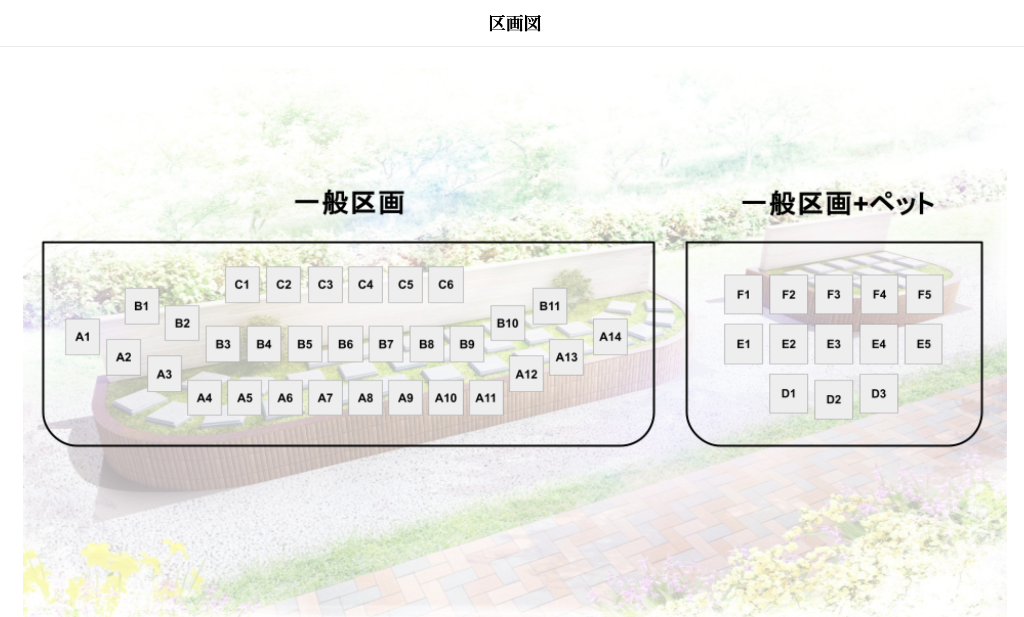The height and width of the screenshot is (617, 1024).
Task: Choose plot D2 in pet section
Action: pyautogui.click(x=833, y=400)
